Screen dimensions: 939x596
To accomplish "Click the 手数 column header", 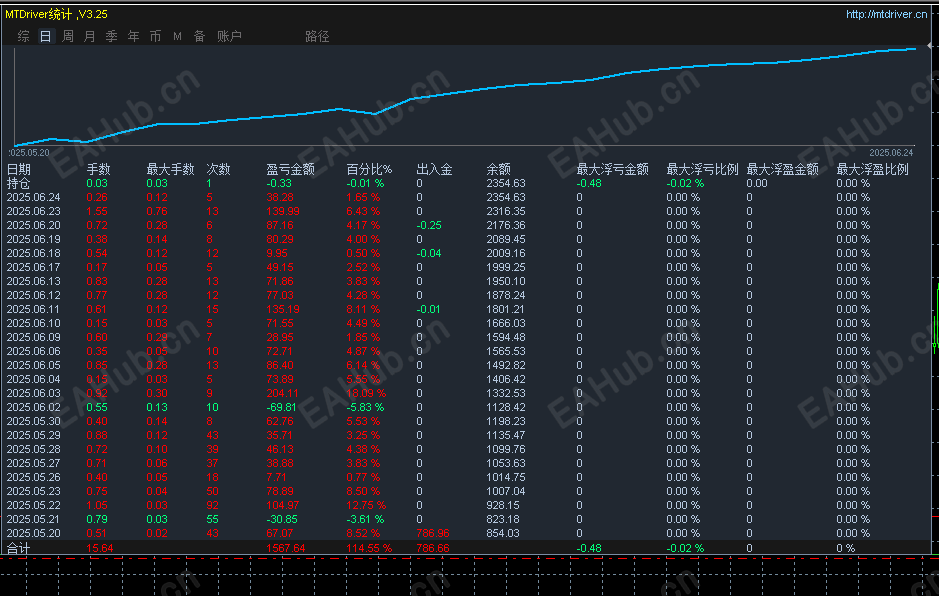I will tap(99, 170).
